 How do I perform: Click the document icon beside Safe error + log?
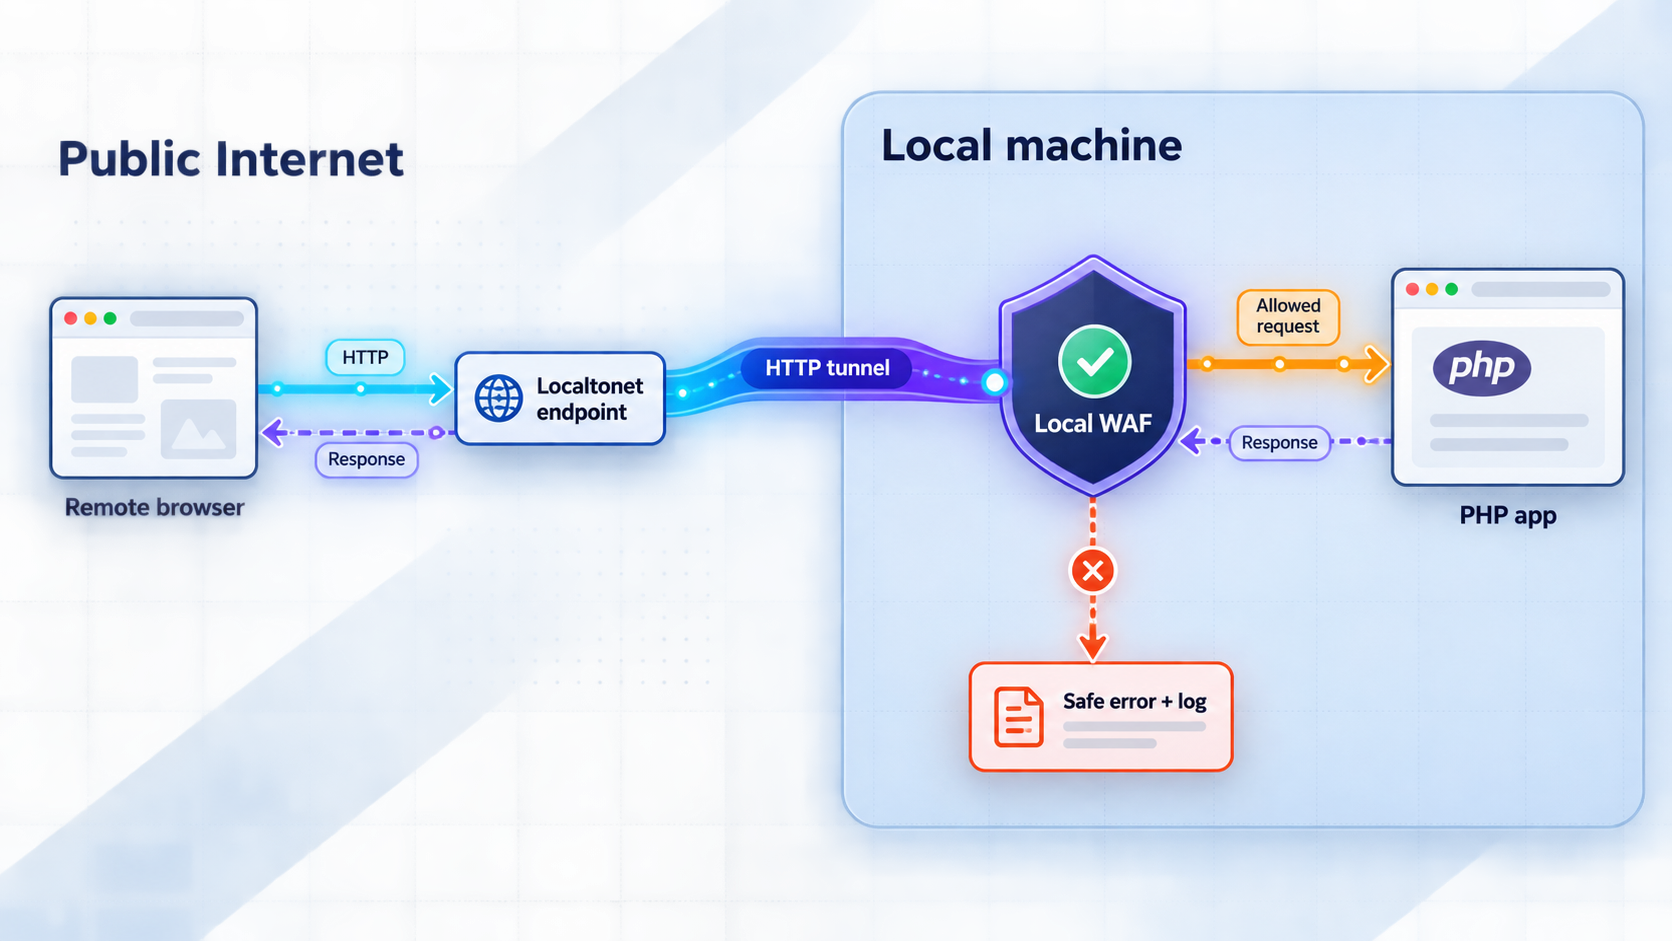(x=1018, y=717)
